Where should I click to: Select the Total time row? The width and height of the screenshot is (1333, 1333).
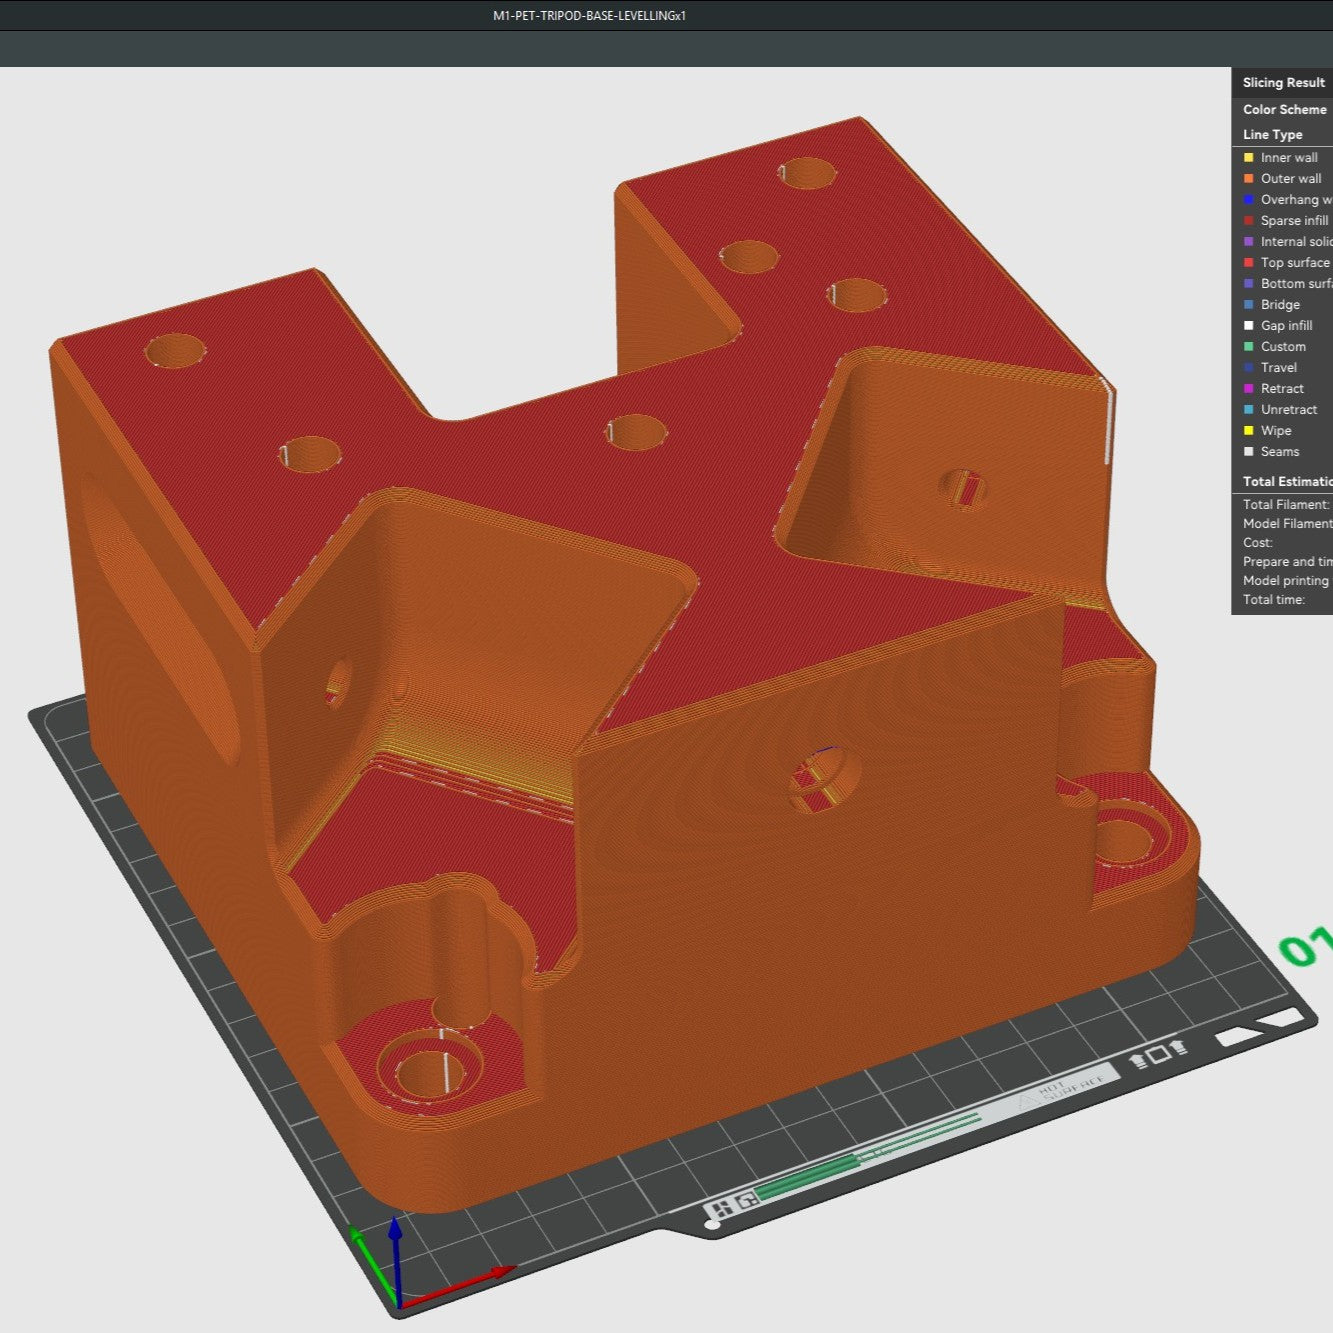click(x=1275, y=599)
